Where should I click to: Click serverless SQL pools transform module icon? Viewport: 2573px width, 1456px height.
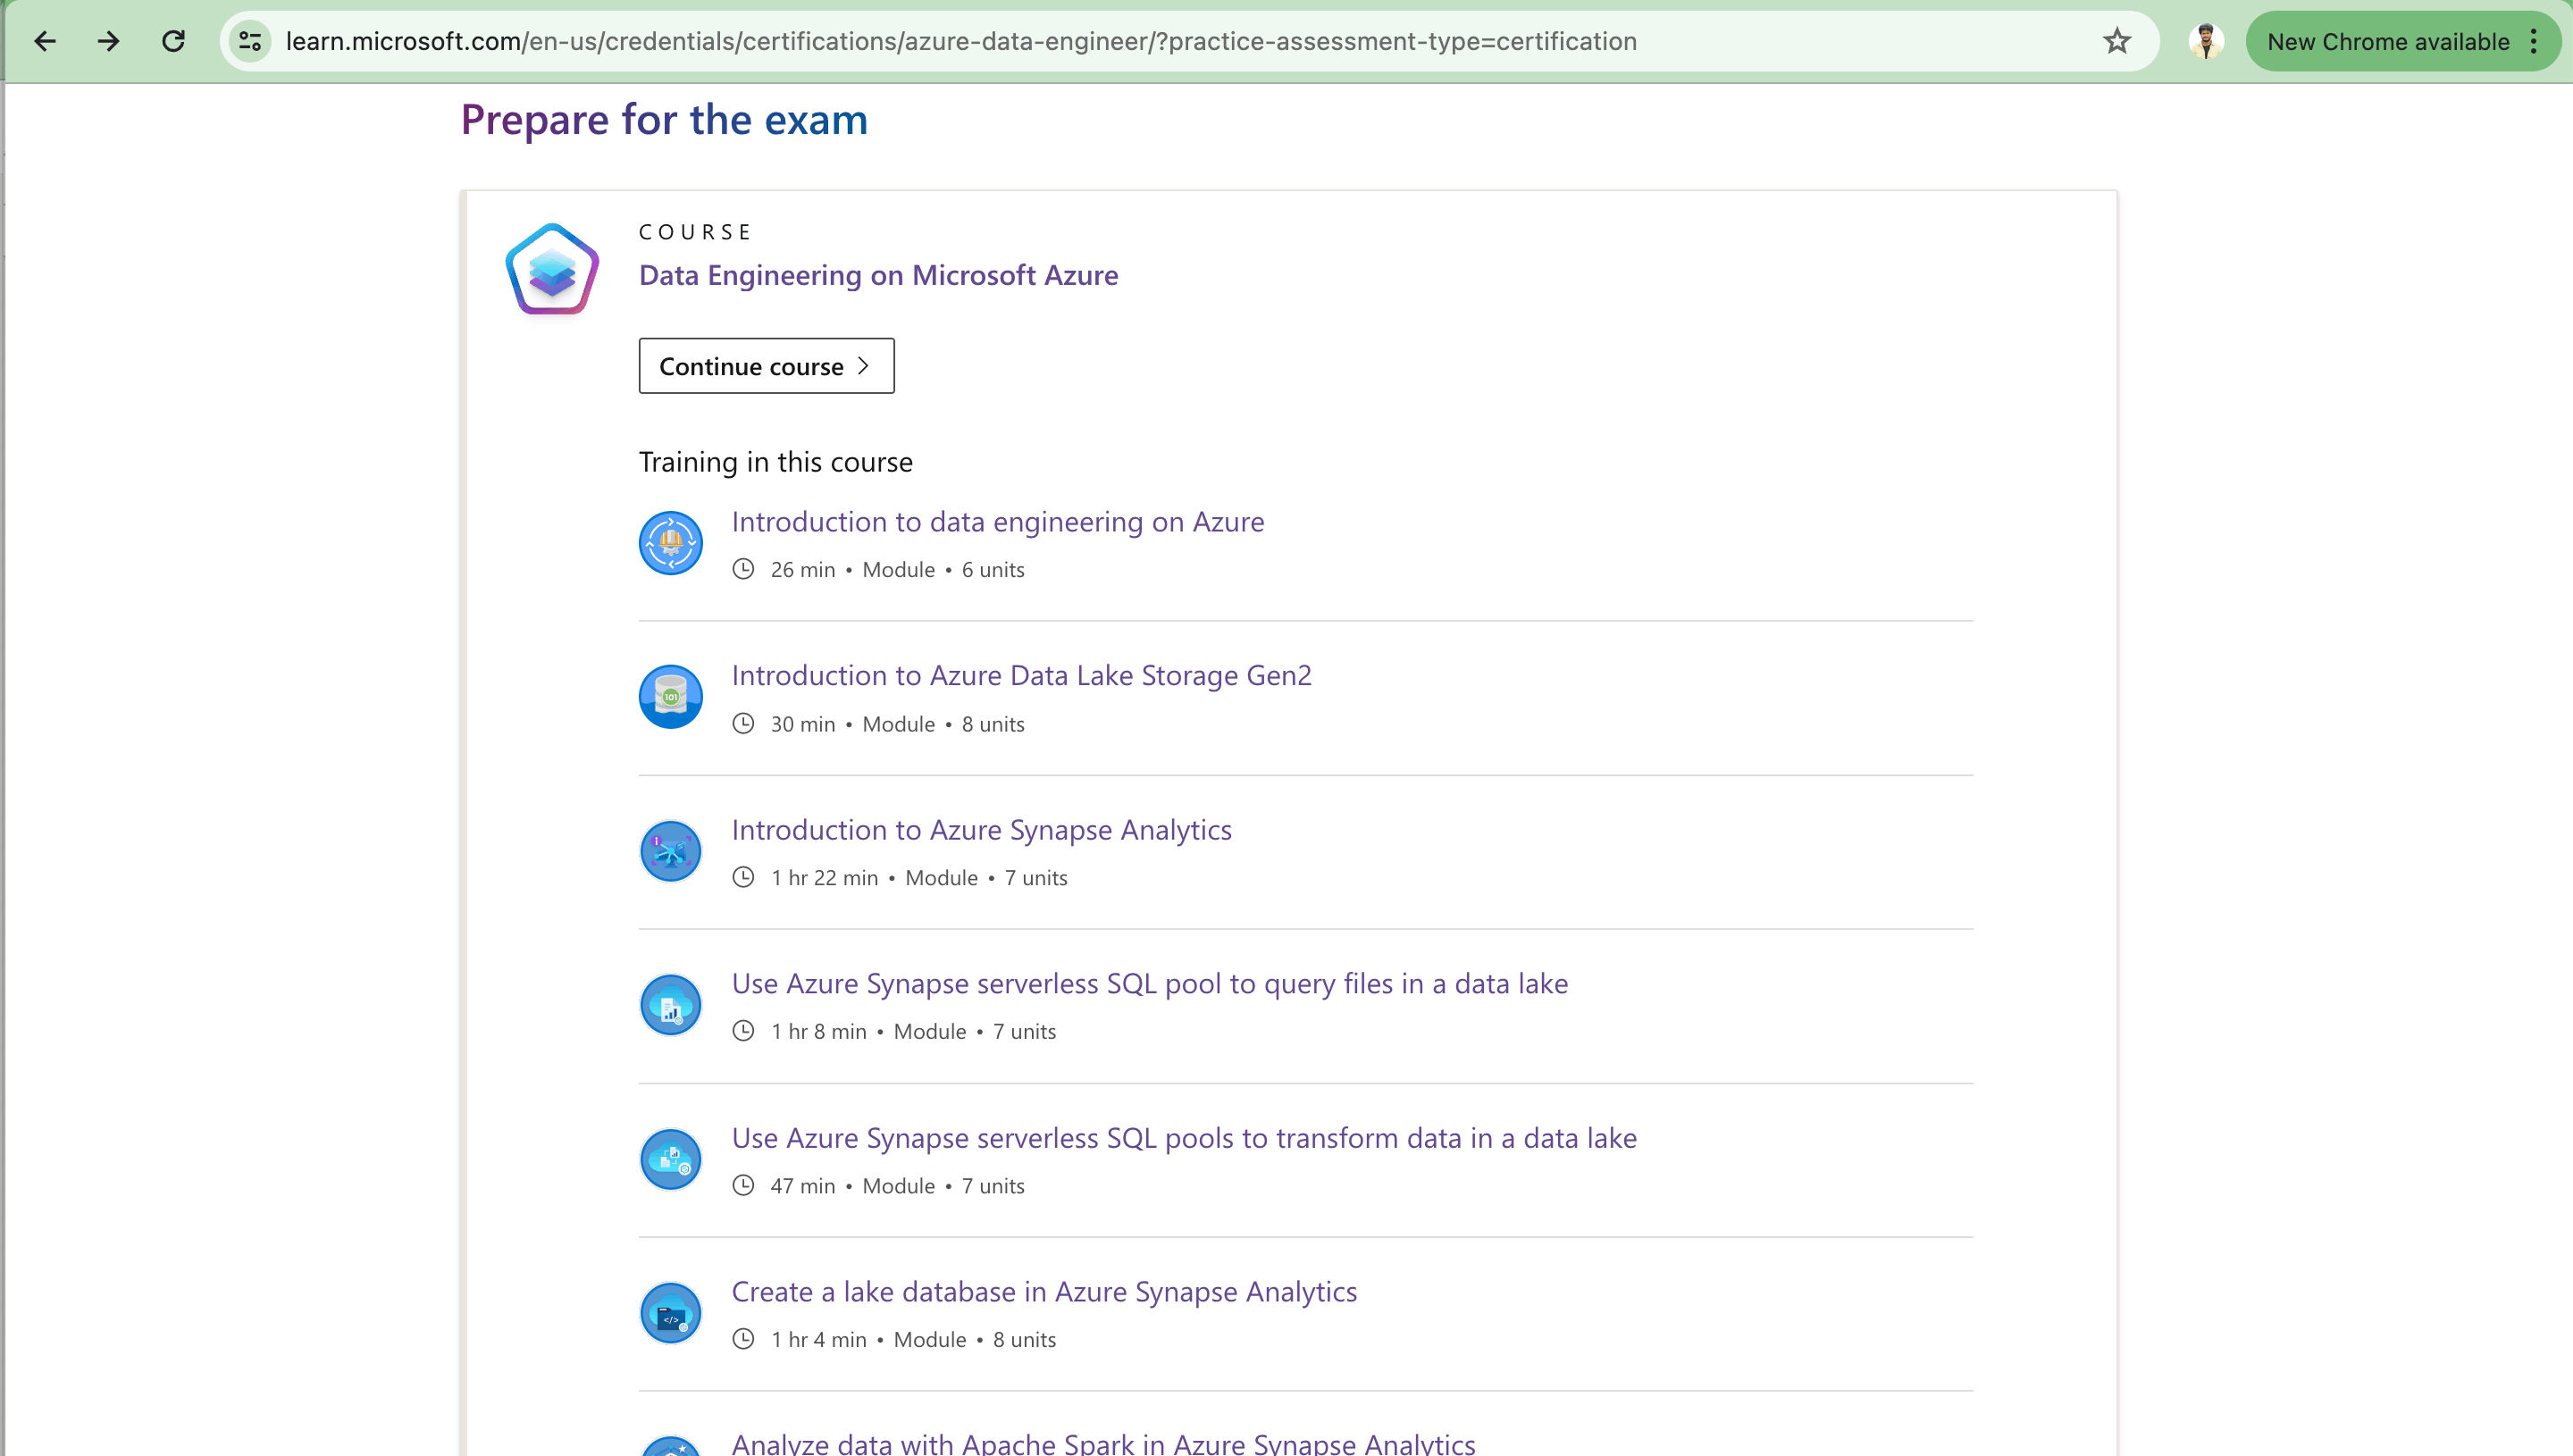(x=670, y=1159)
